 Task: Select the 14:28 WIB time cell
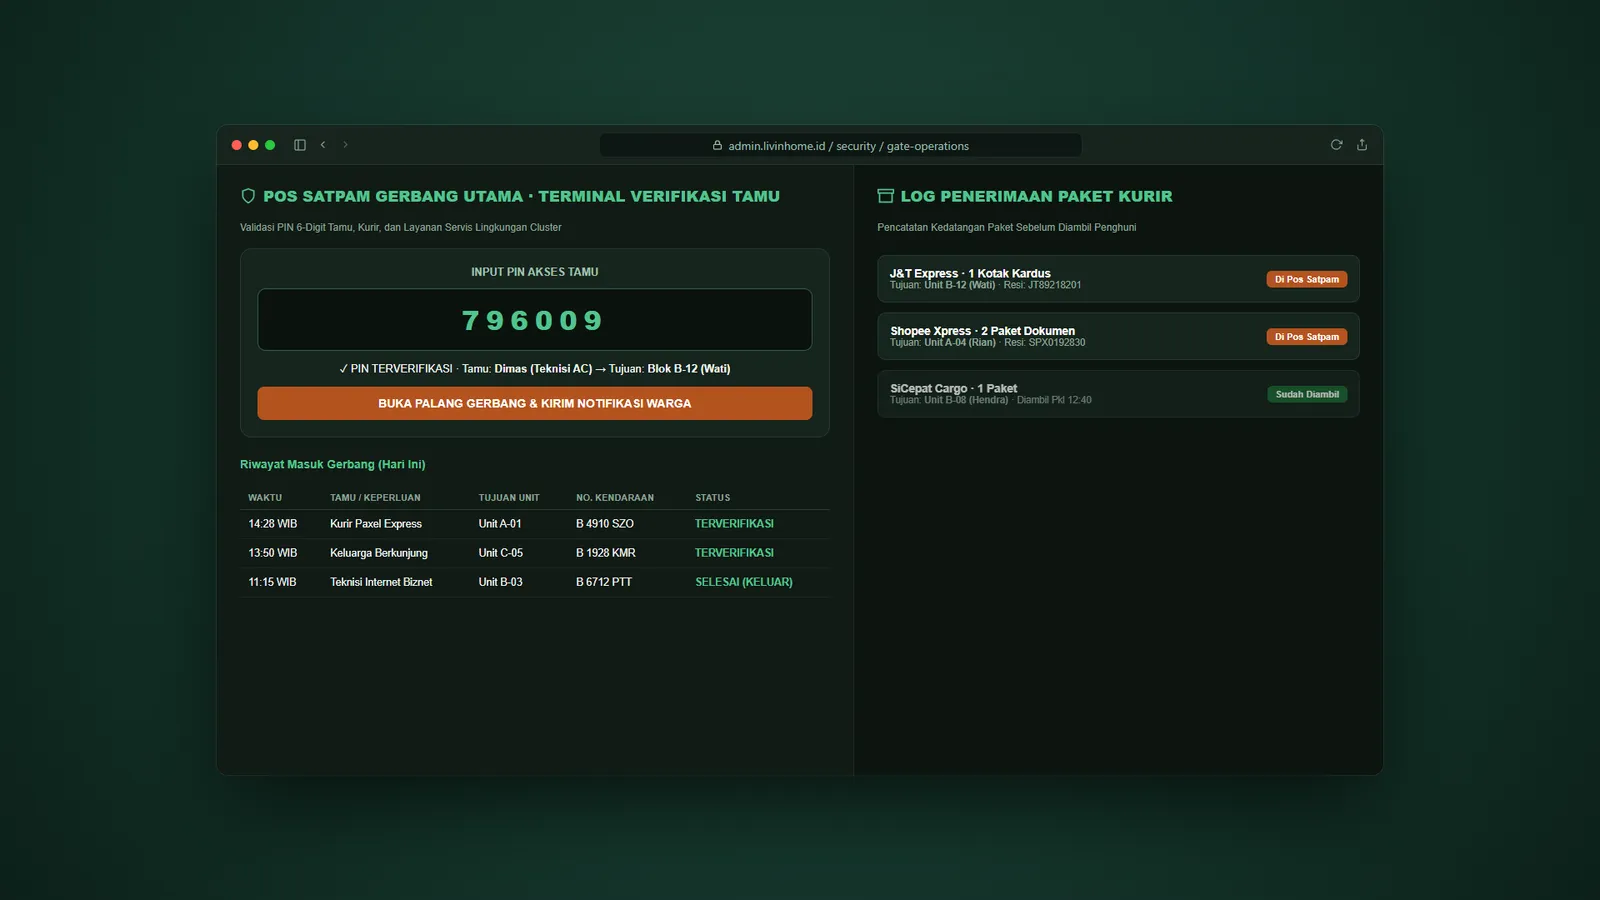coord(273,524)
